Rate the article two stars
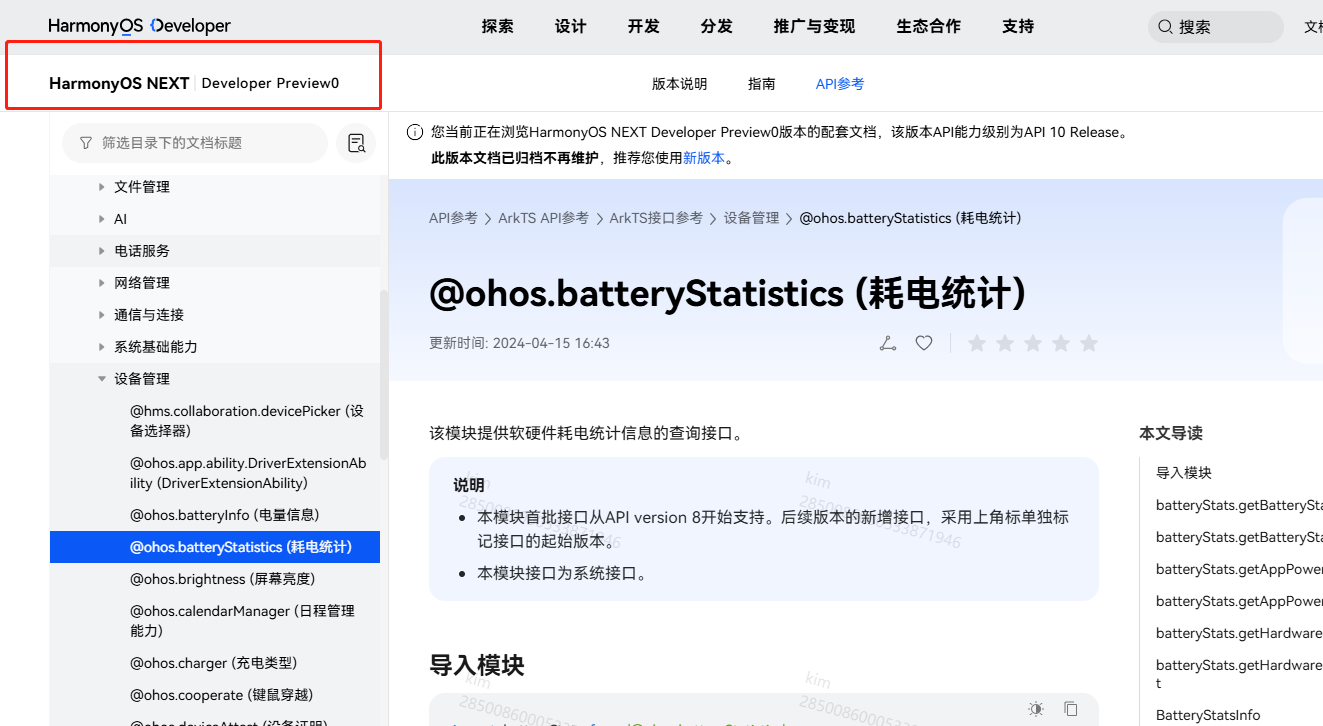 click(x=1005, y=343)
